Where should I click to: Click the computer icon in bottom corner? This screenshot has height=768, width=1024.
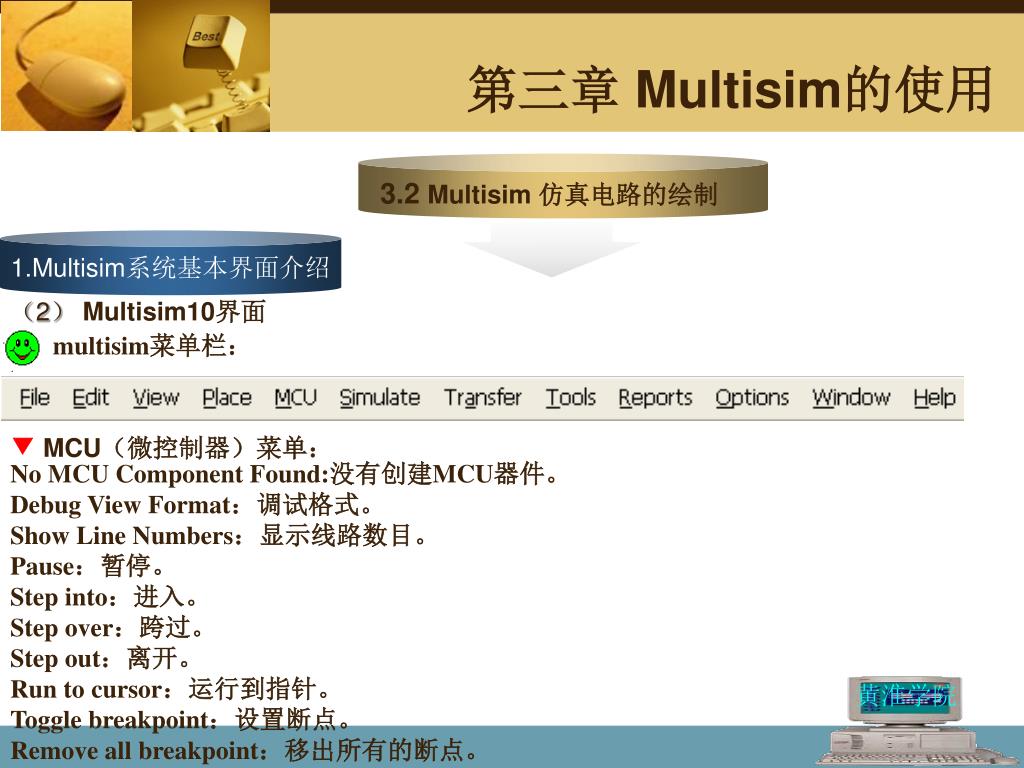click(x=904, y=720)
